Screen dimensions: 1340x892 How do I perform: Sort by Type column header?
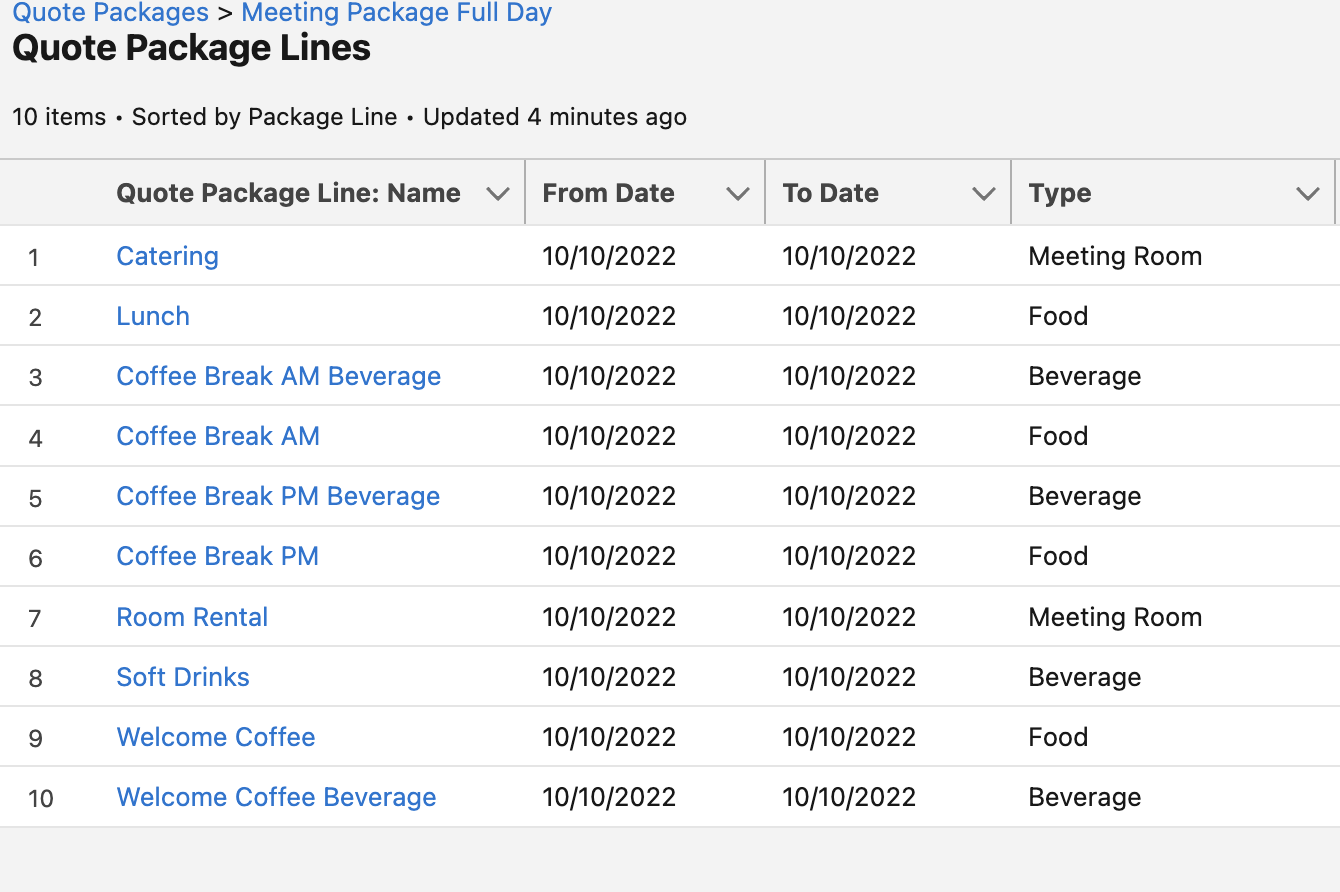(x=1060, y=194)
